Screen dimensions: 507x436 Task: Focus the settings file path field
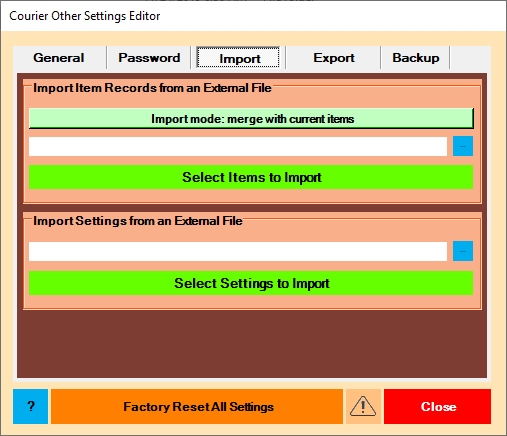238,251
